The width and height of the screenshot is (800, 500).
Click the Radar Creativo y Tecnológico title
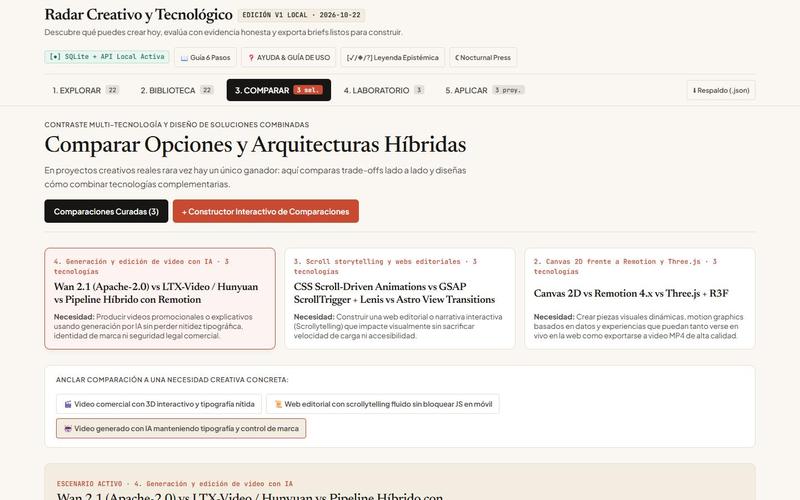pos(138,15)
